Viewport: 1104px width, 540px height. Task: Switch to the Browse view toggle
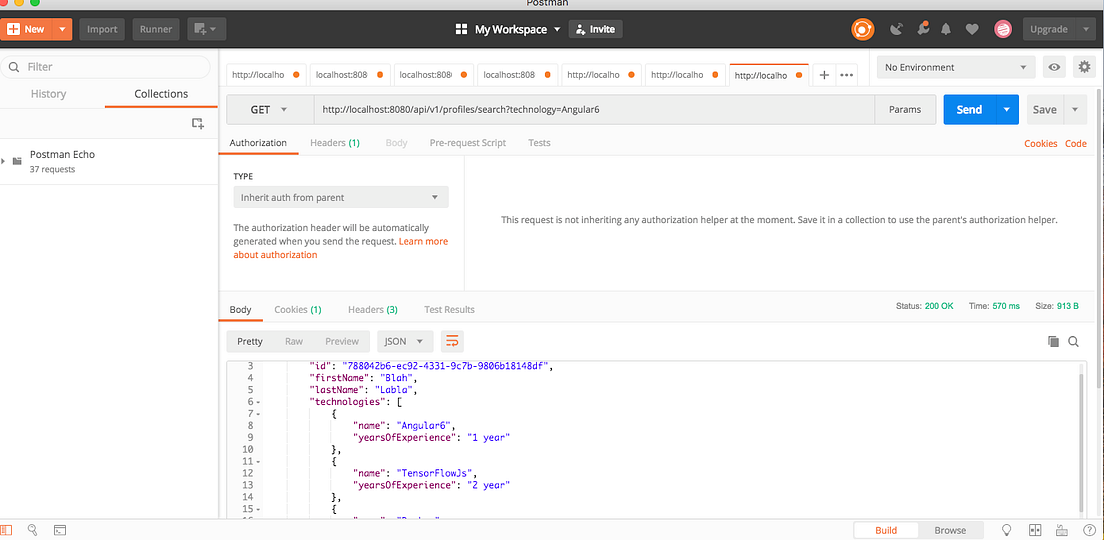[x=950, y=530]
